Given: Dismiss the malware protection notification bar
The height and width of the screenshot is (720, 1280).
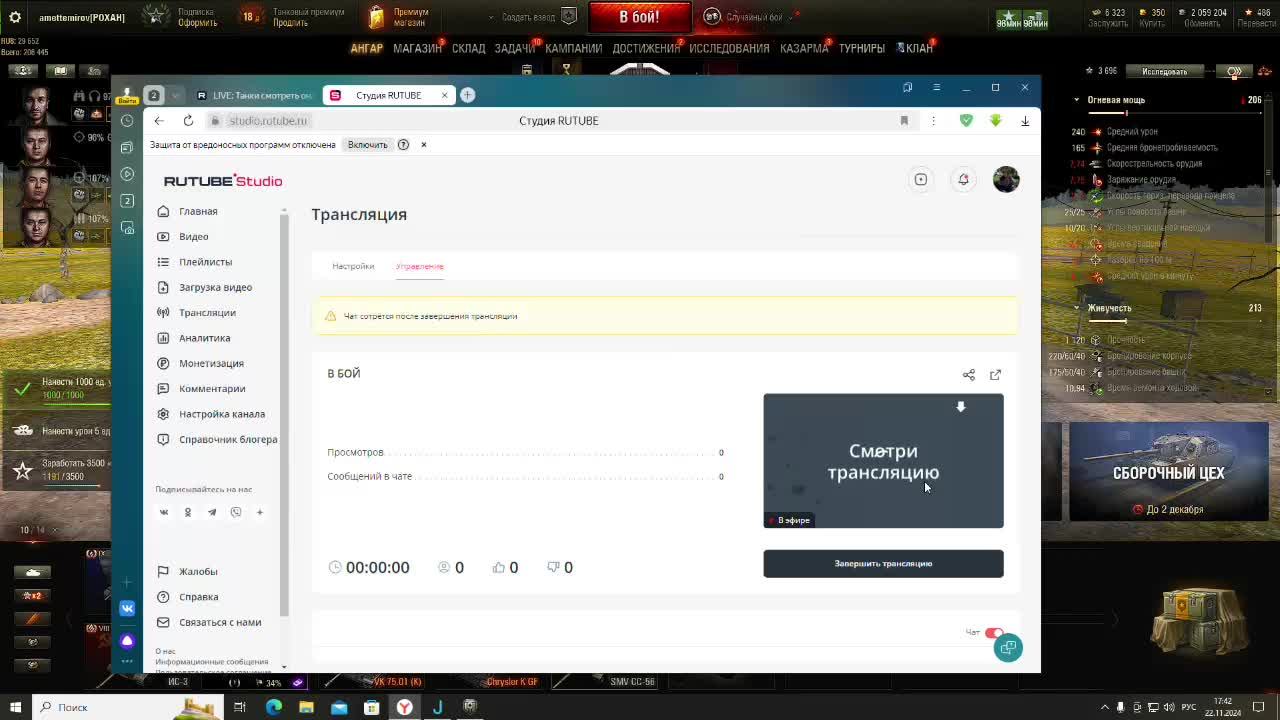Looking at the screenshot, I should pos(423,145).
